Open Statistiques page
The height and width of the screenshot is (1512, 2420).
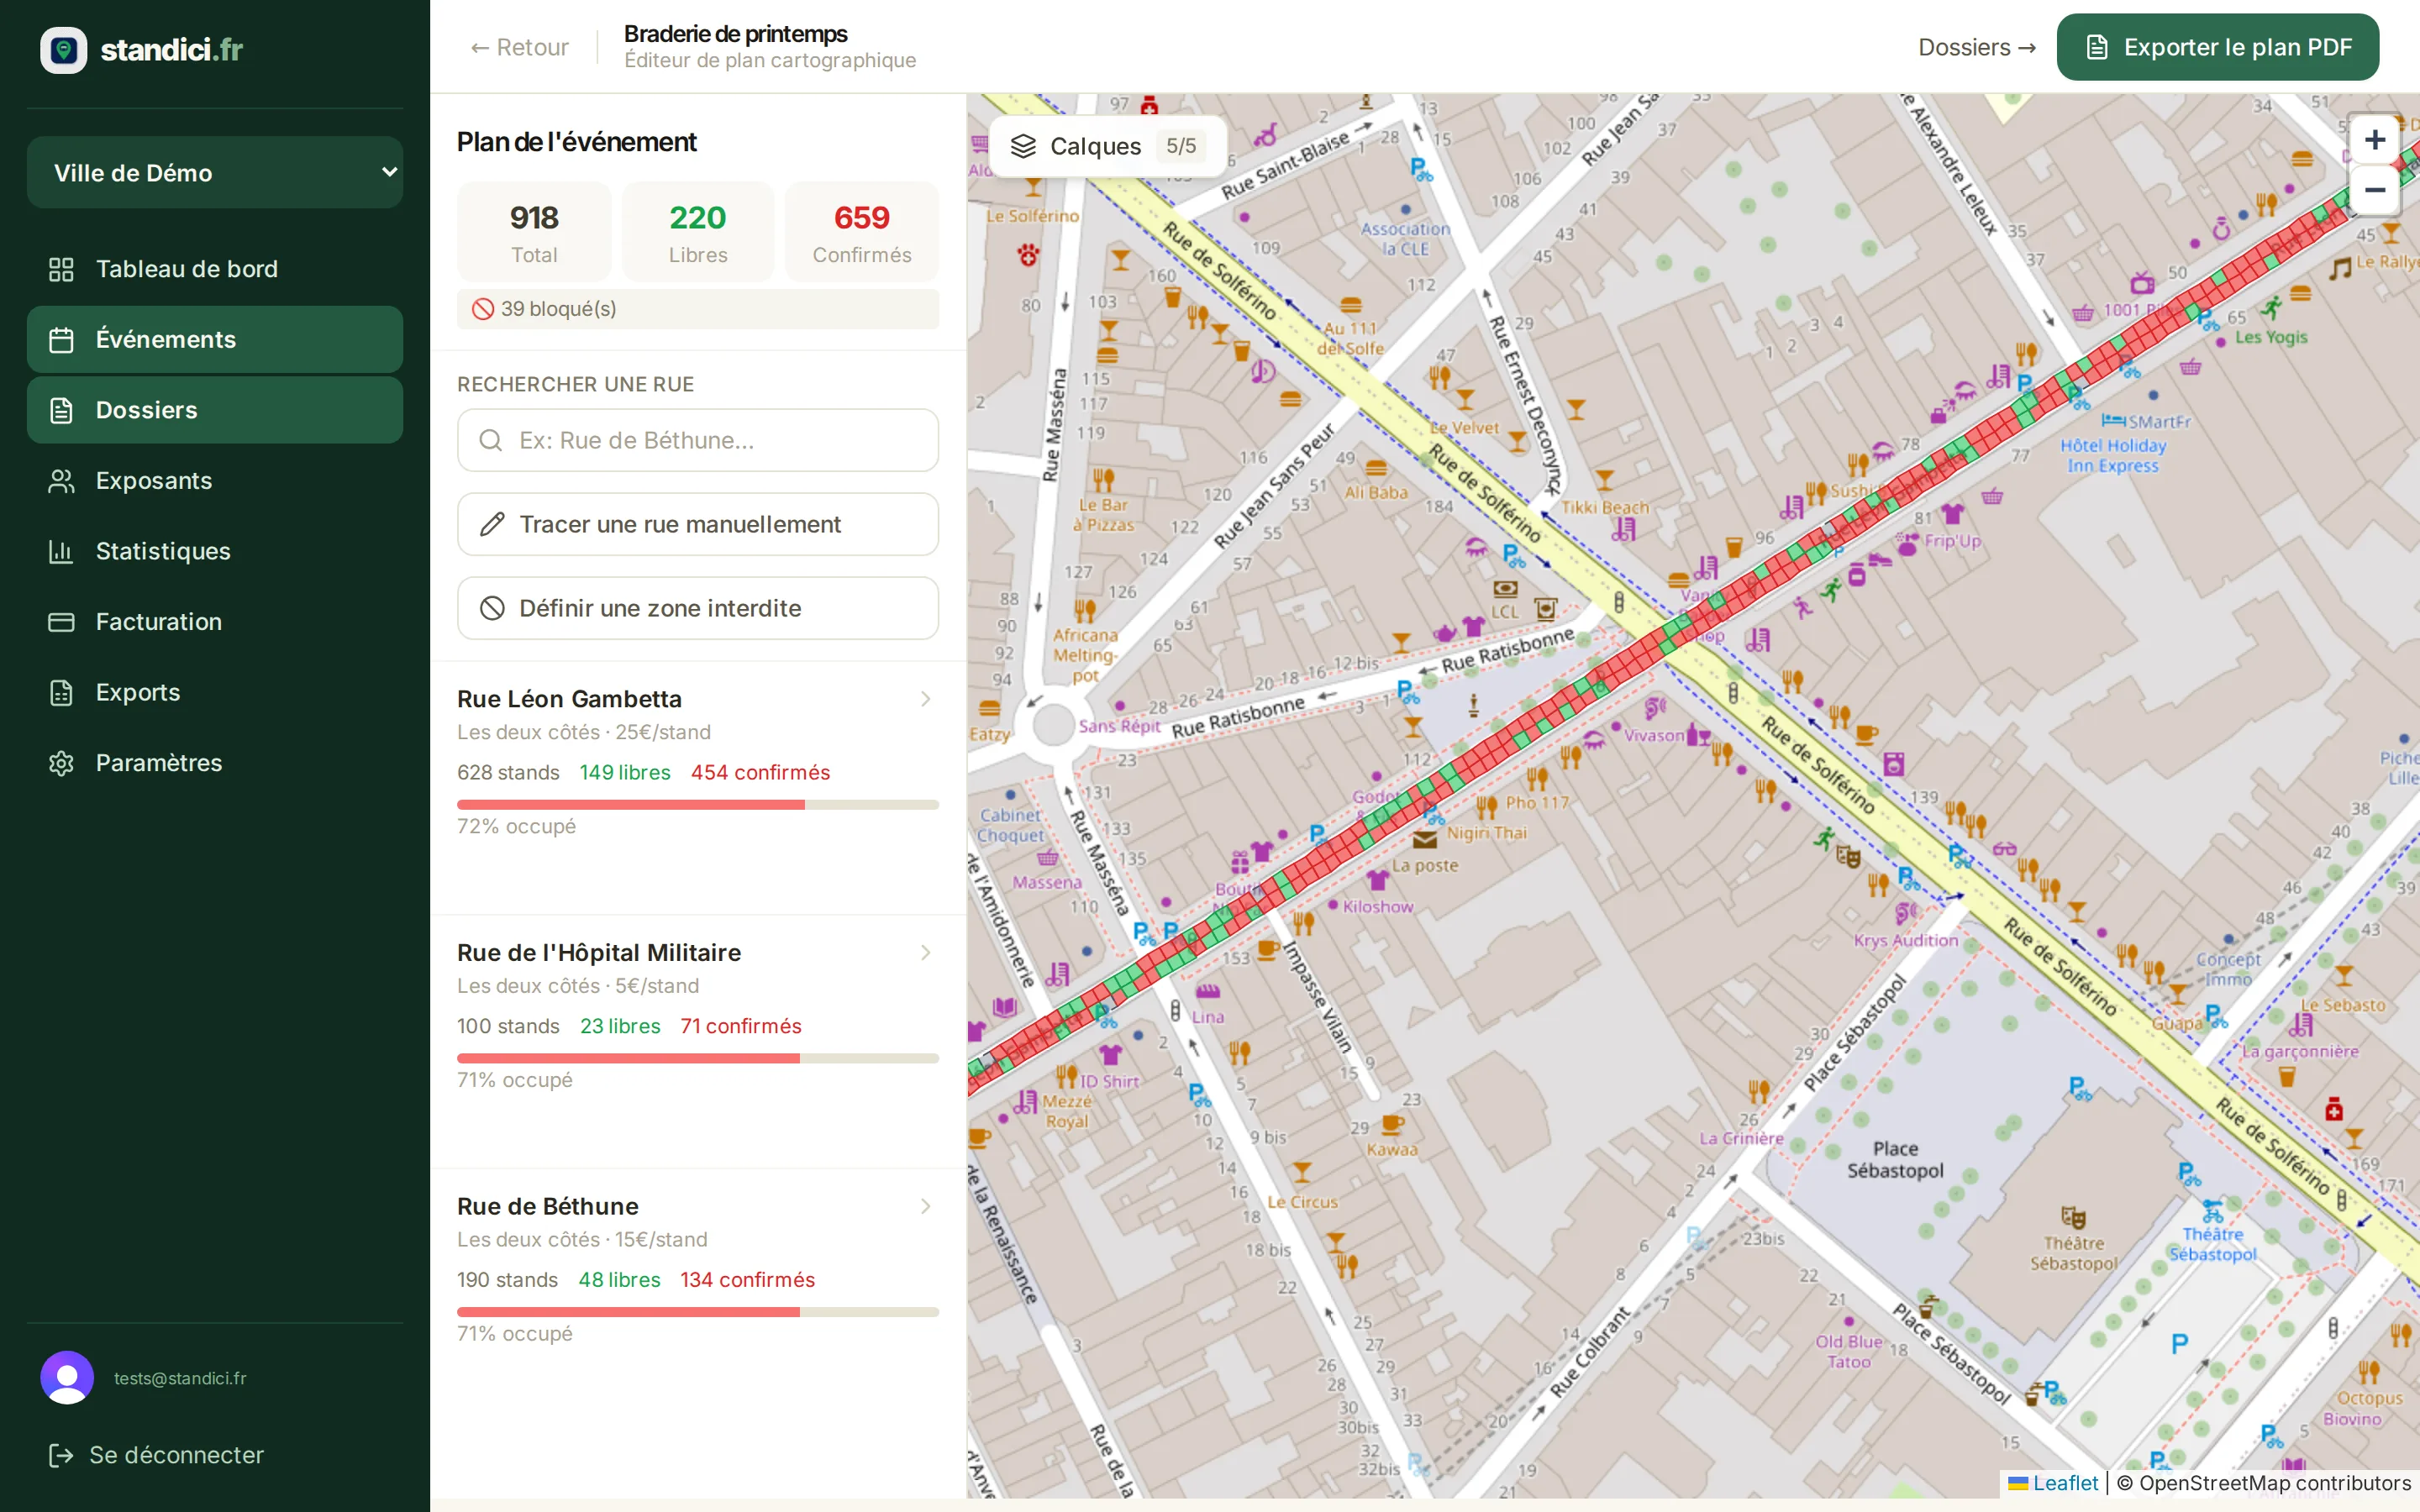tap(215, 551)
